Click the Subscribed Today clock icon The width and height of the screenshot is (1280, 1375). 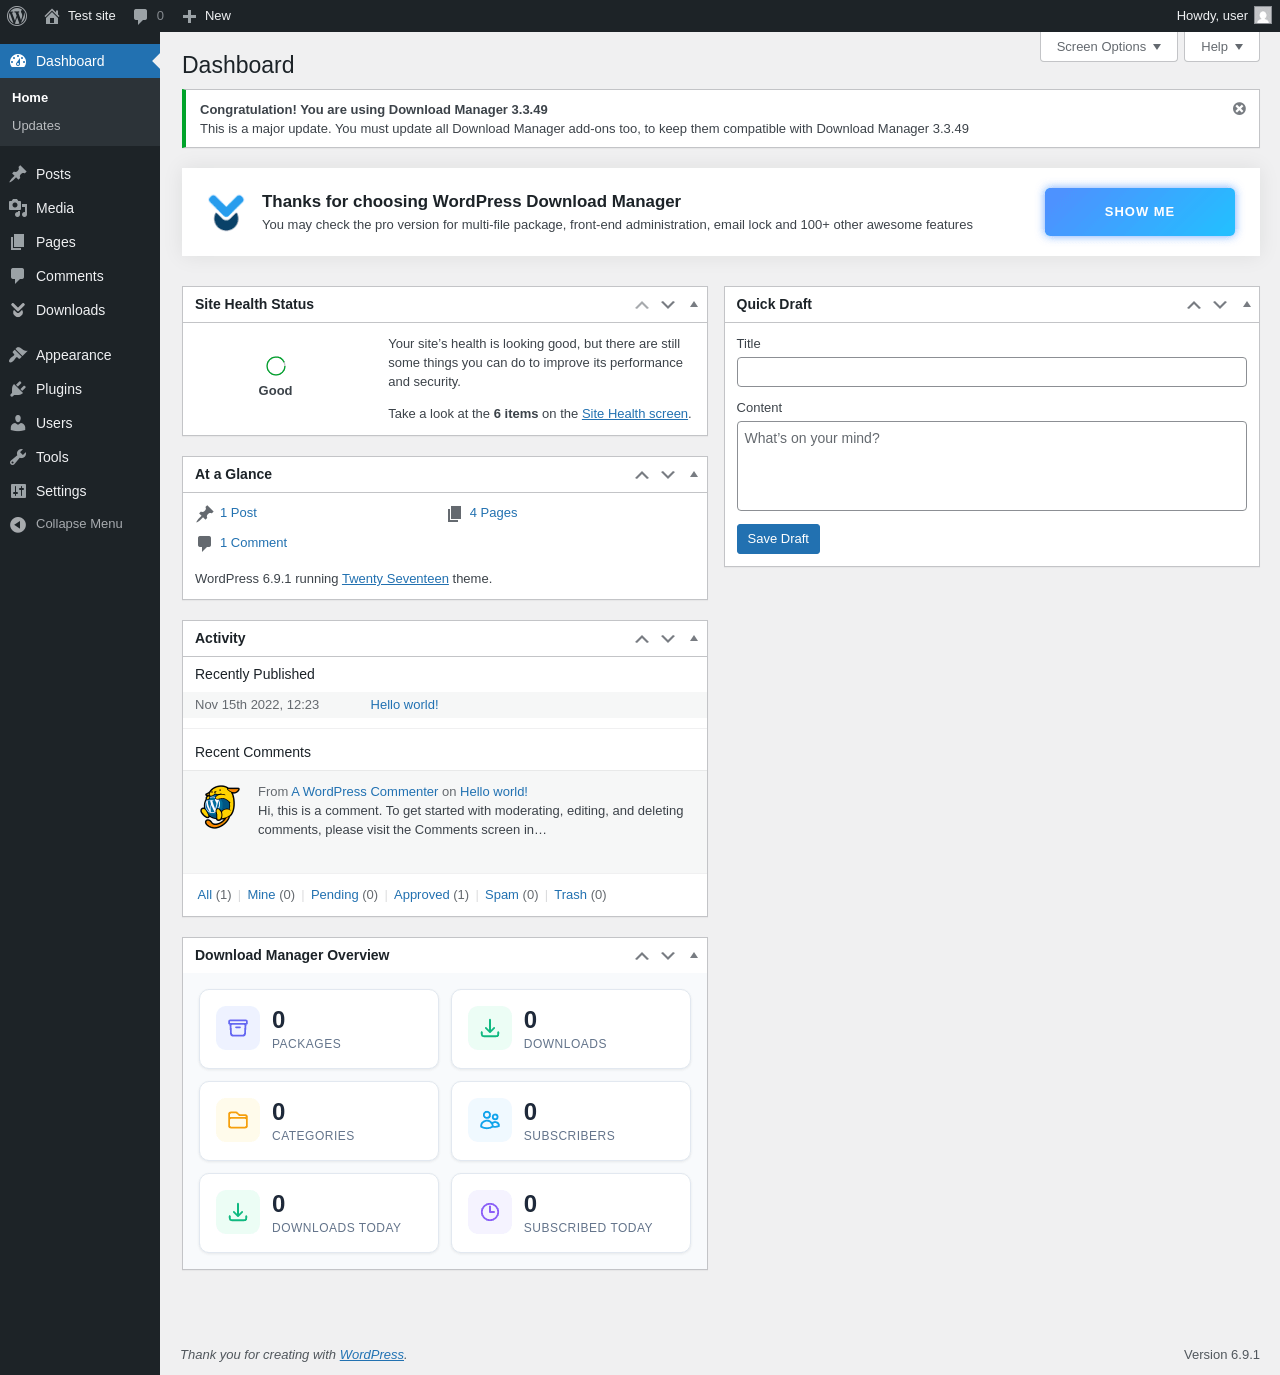[x=490, y=1212]
